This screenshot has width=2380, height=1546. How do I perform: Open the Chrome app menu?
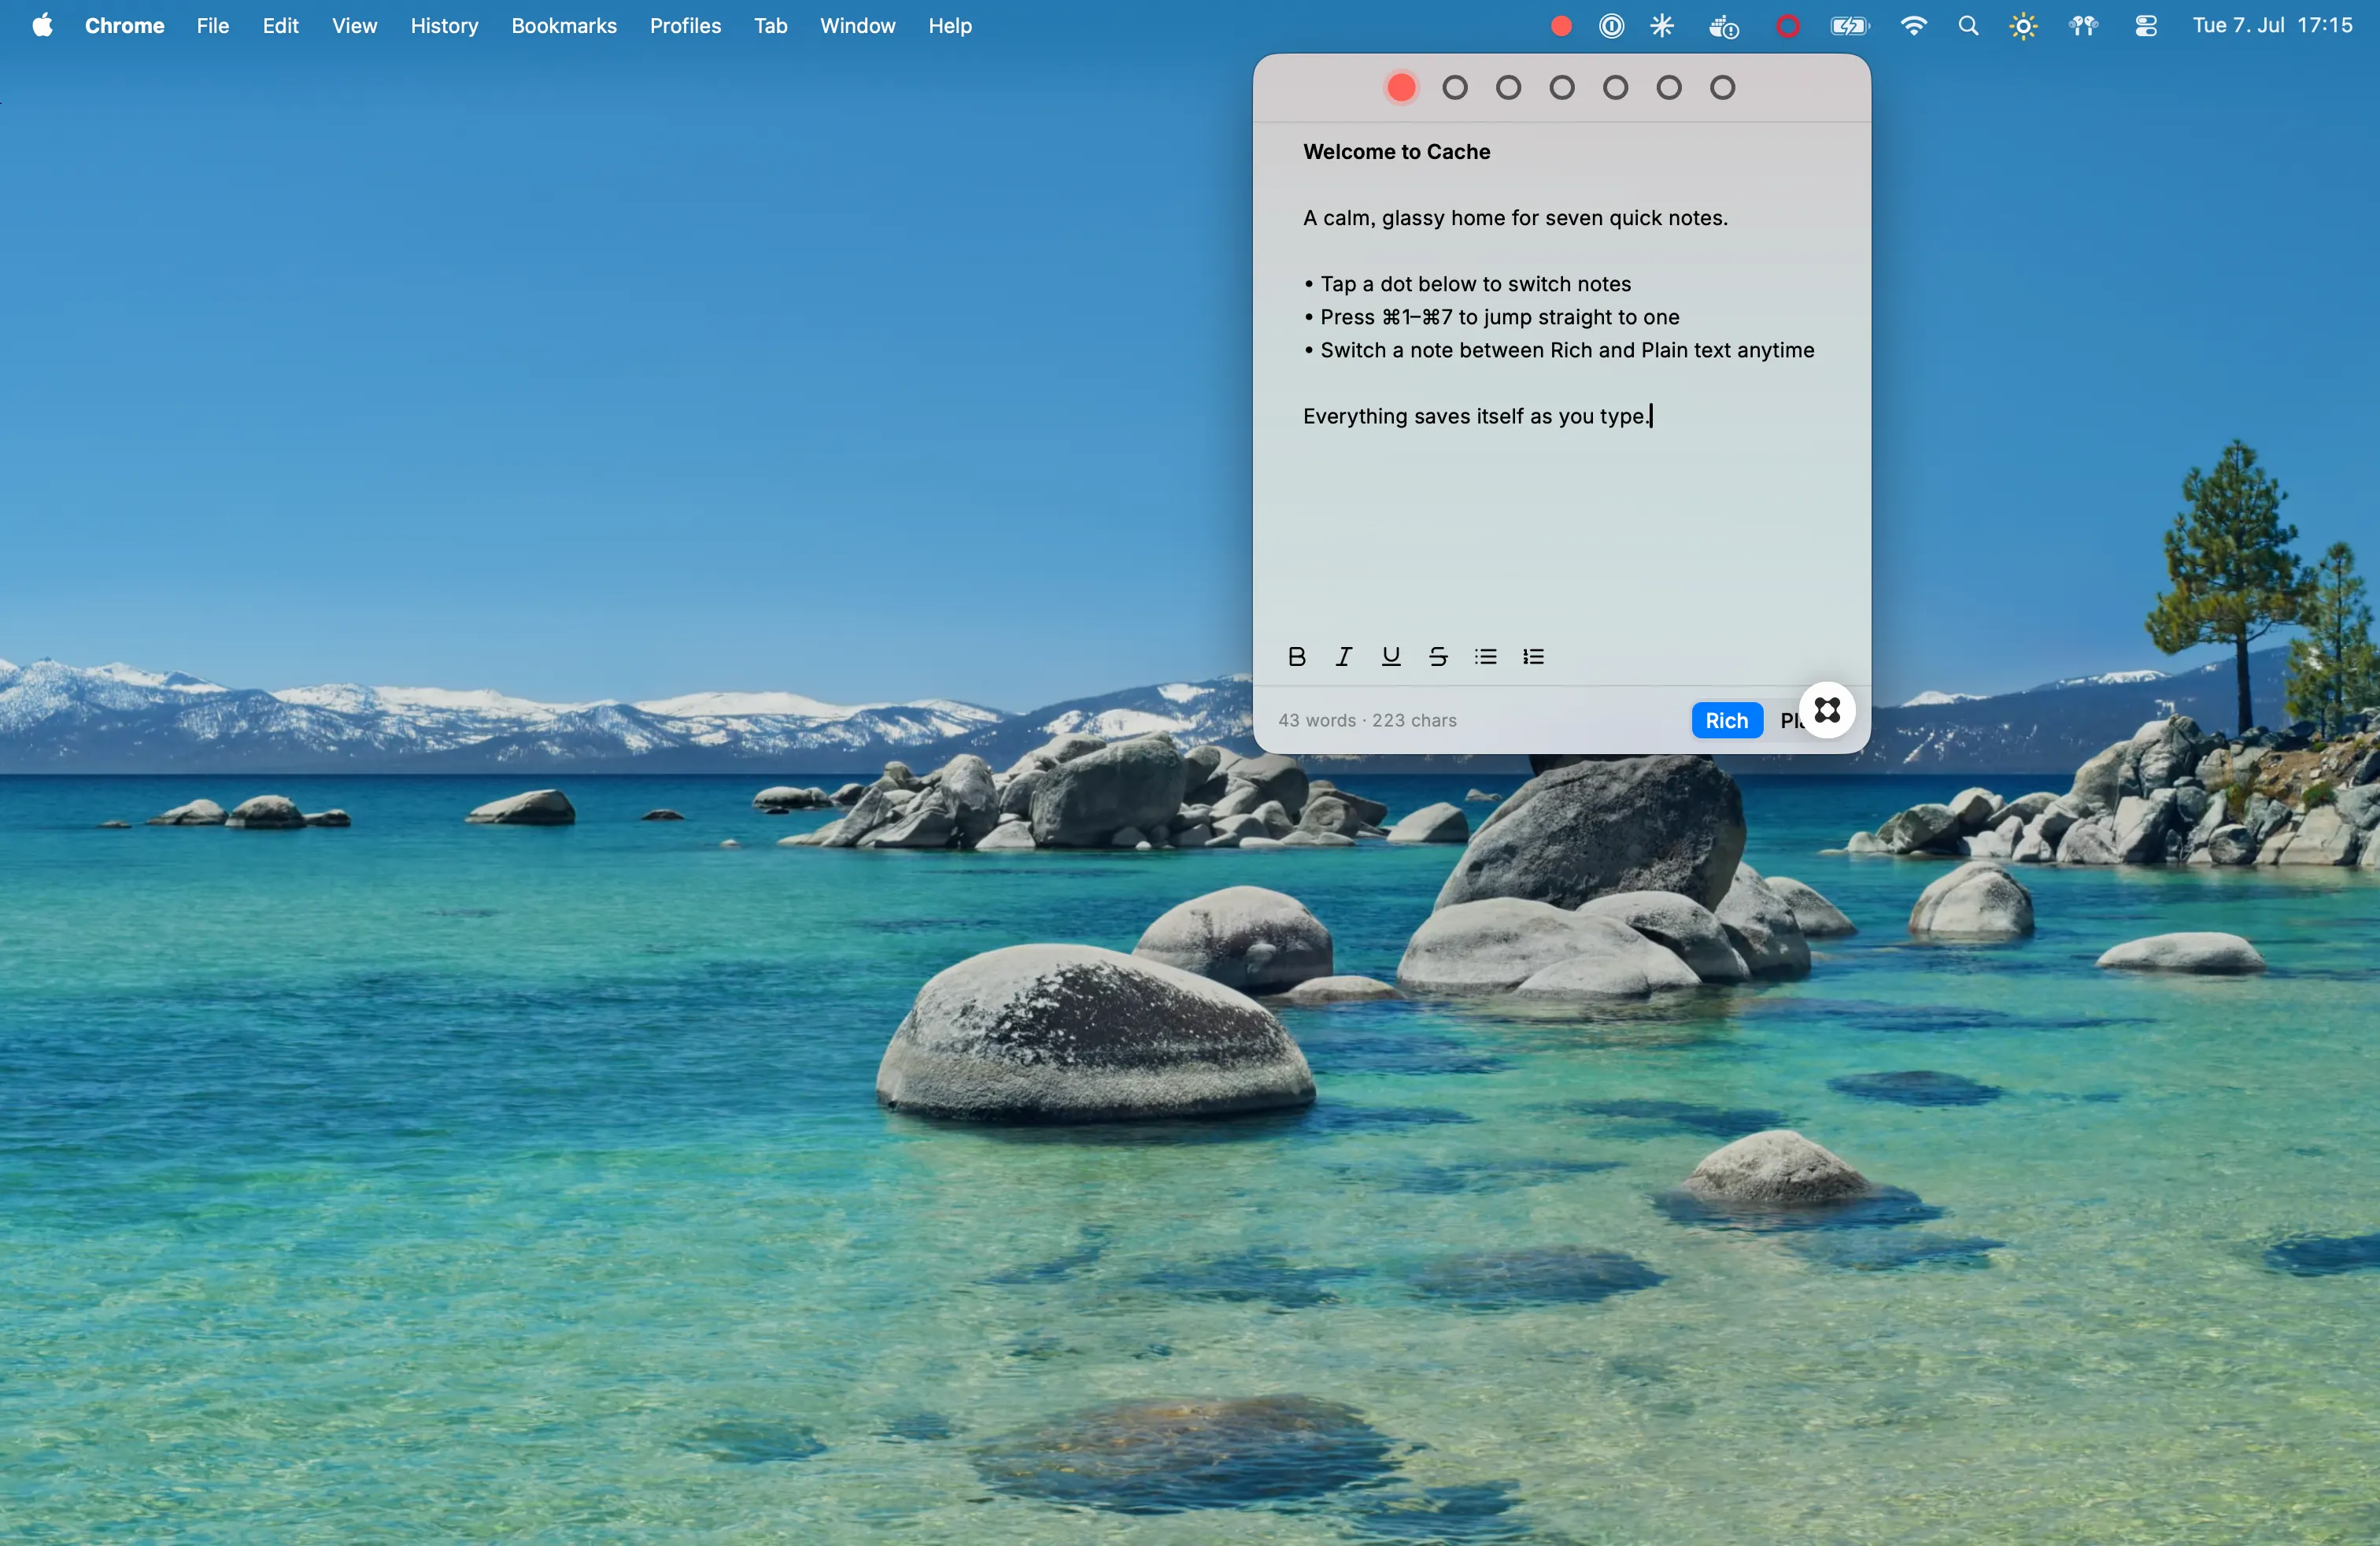pyautogui.click(x=124, y=26)
